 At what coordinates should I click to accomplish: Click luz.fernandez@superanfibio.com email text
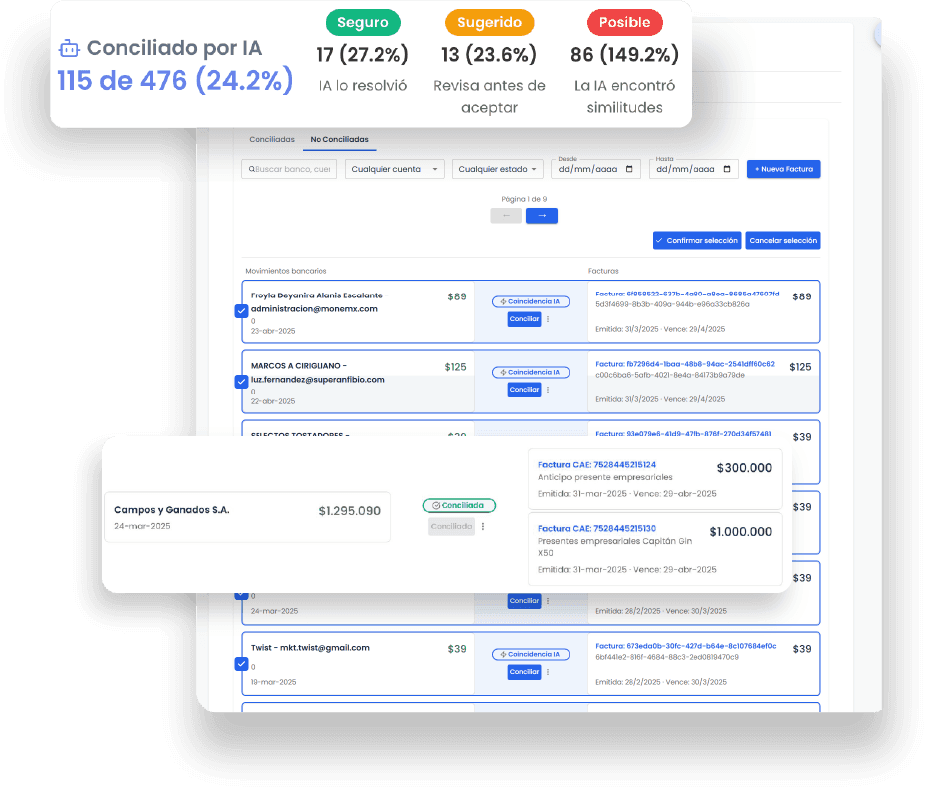(318, 380)
